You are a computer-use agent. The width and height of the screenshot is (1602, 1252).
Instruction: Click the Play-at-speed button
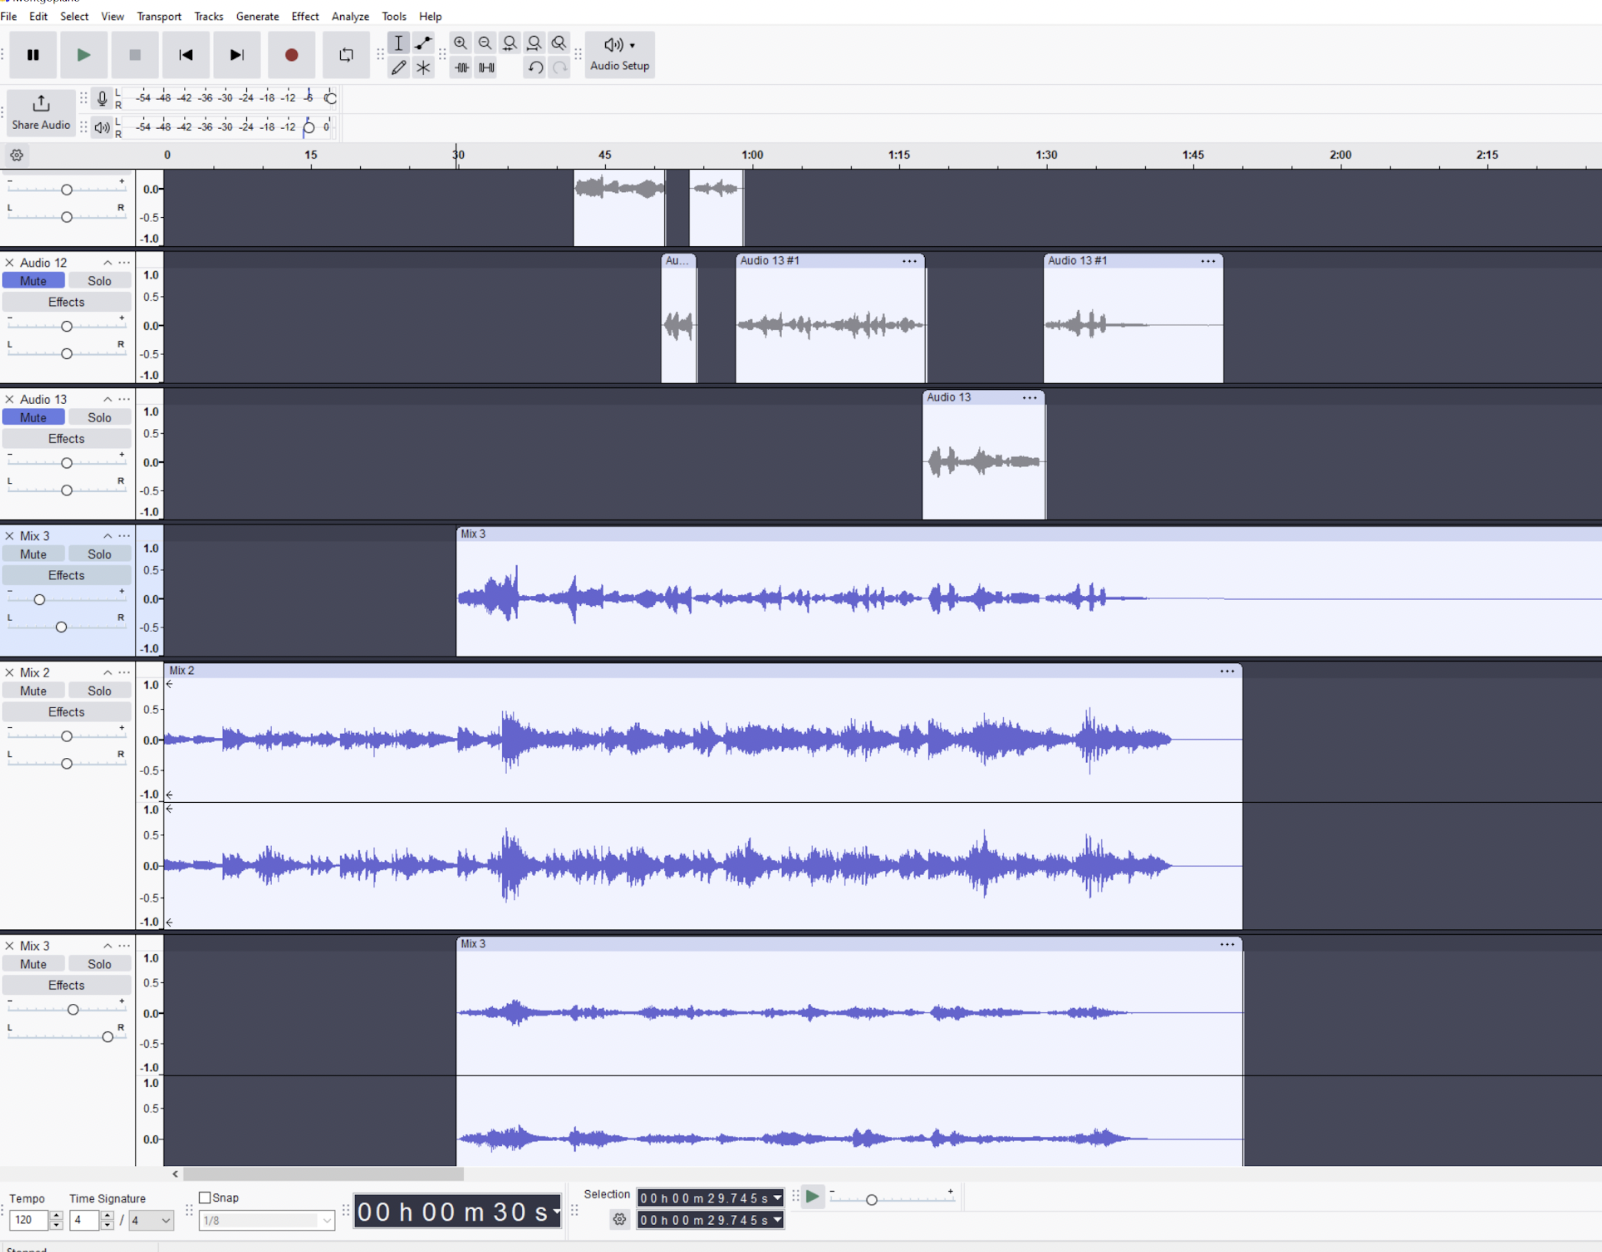point(812,1197)
